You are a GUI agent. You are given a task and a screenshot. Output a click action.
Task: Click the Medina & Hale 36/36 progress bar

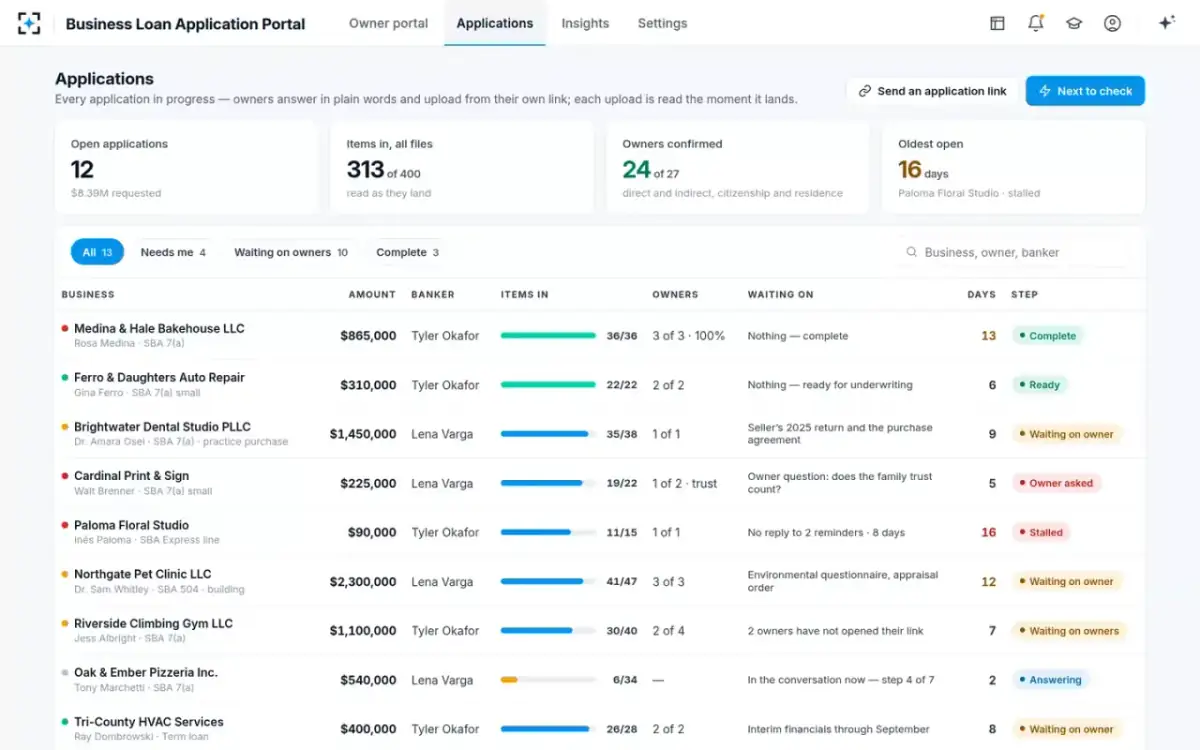[548, 336]
